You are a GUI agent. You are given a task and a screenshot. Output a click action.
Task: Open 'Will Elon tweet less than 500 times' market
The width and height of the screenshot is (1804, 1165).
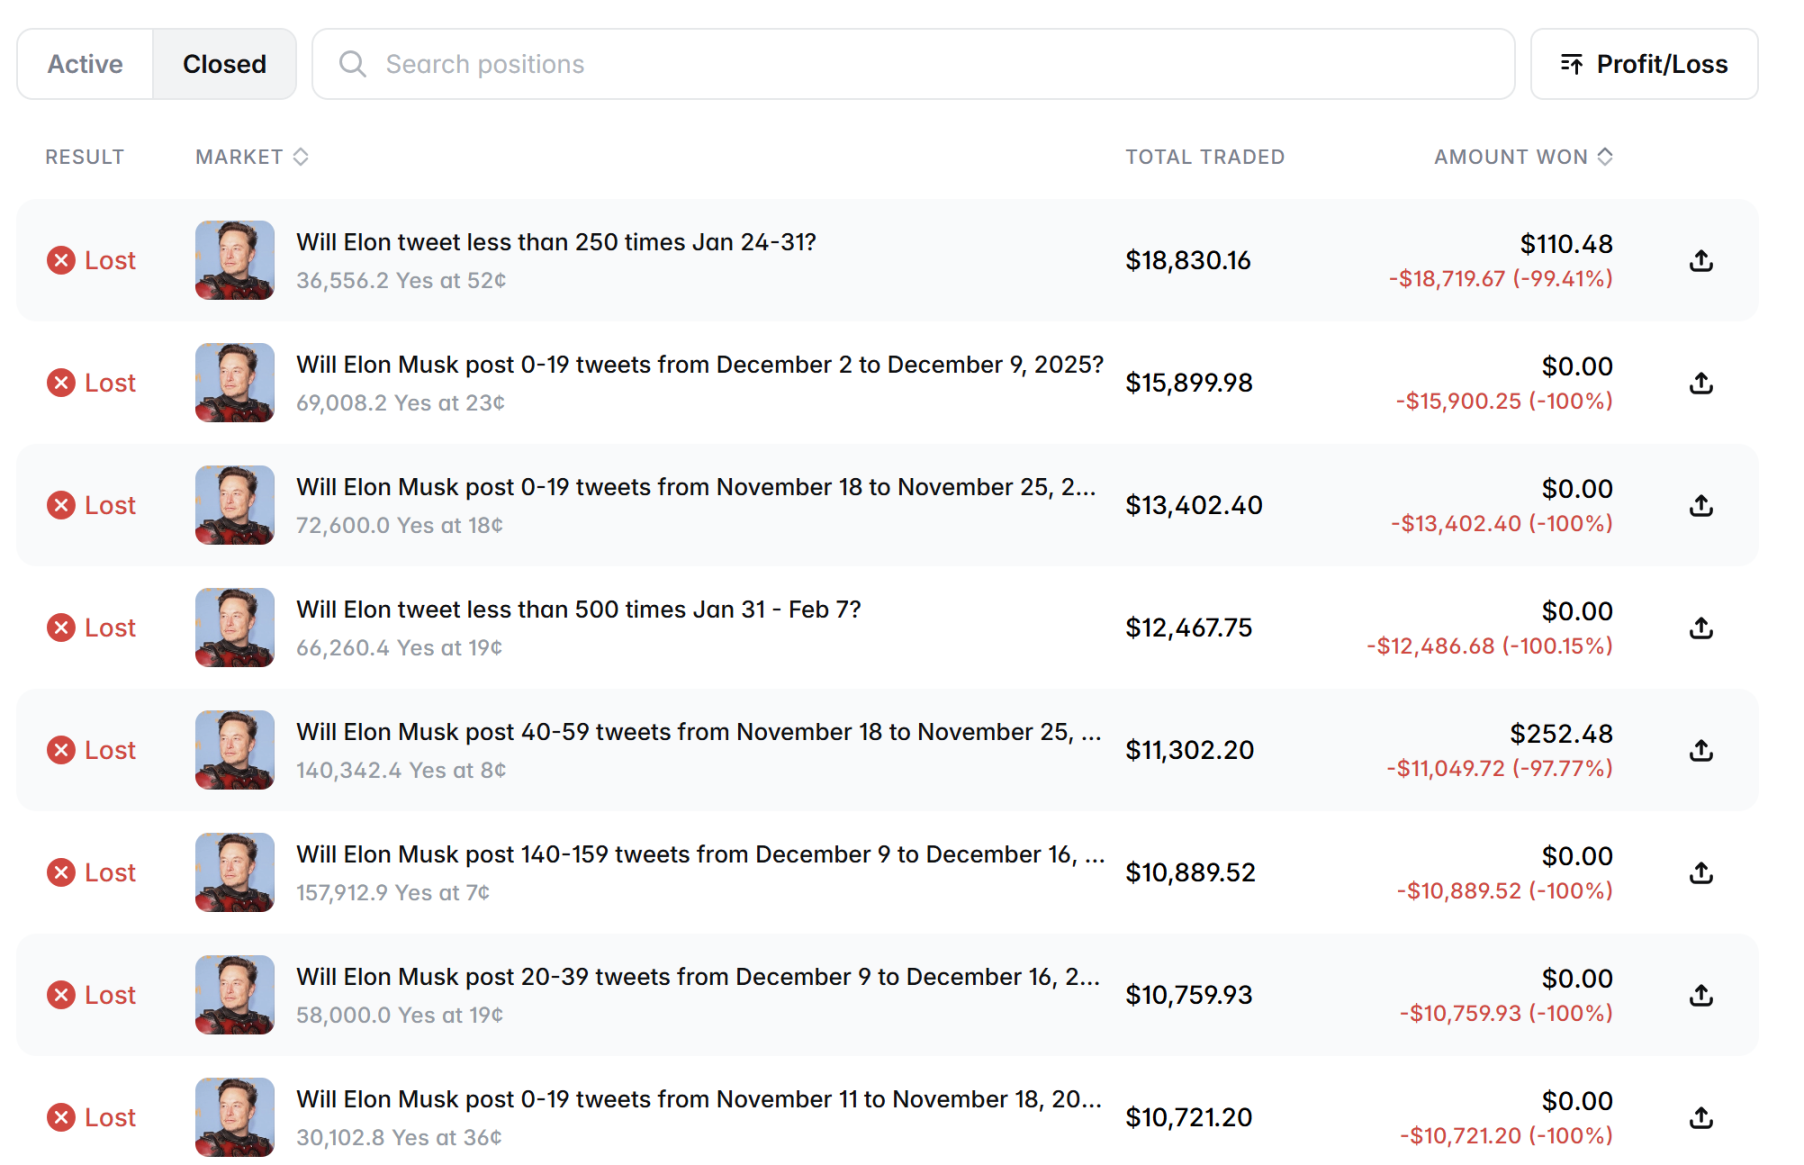(578, 610)
